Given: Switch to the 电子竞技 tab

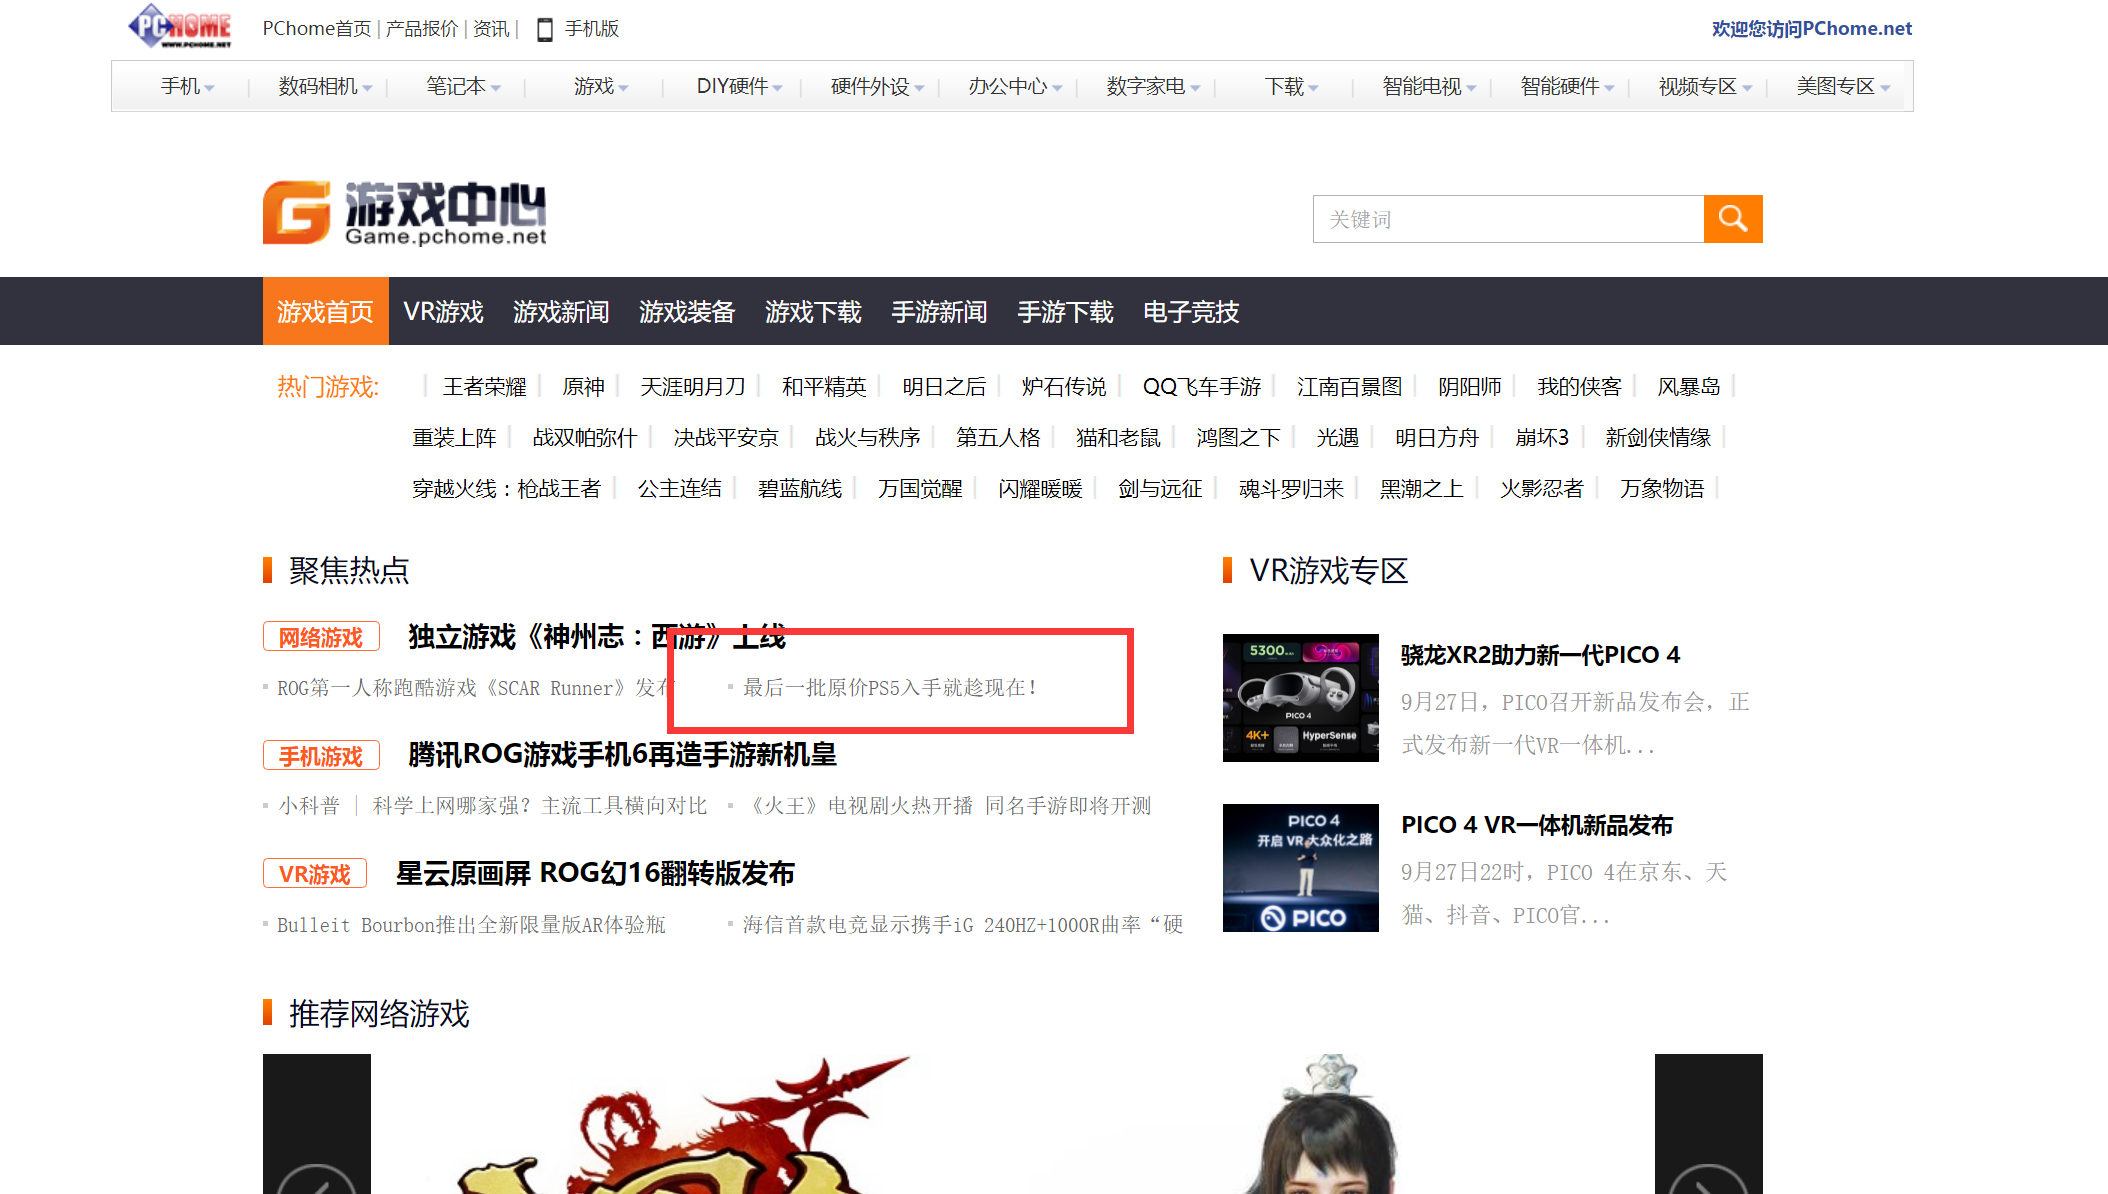Looking at the screenshot, I should point(1191,312).
